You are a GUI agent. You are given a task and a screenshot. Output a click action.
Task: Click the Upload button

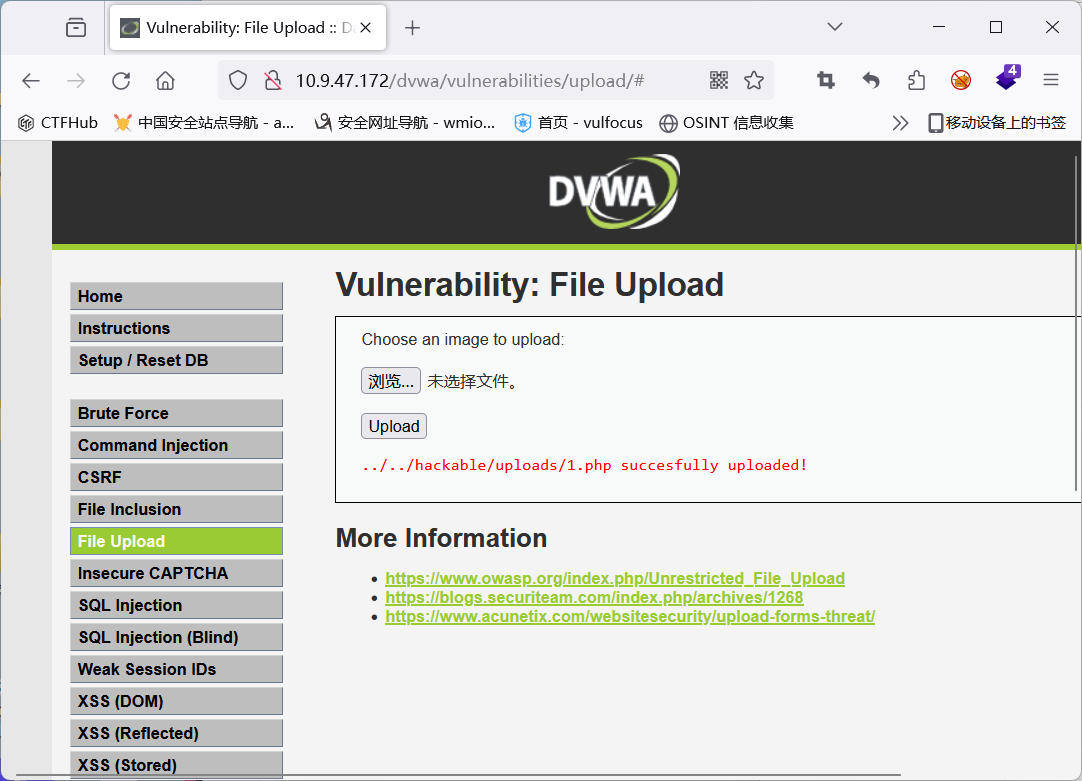point(394,426)
